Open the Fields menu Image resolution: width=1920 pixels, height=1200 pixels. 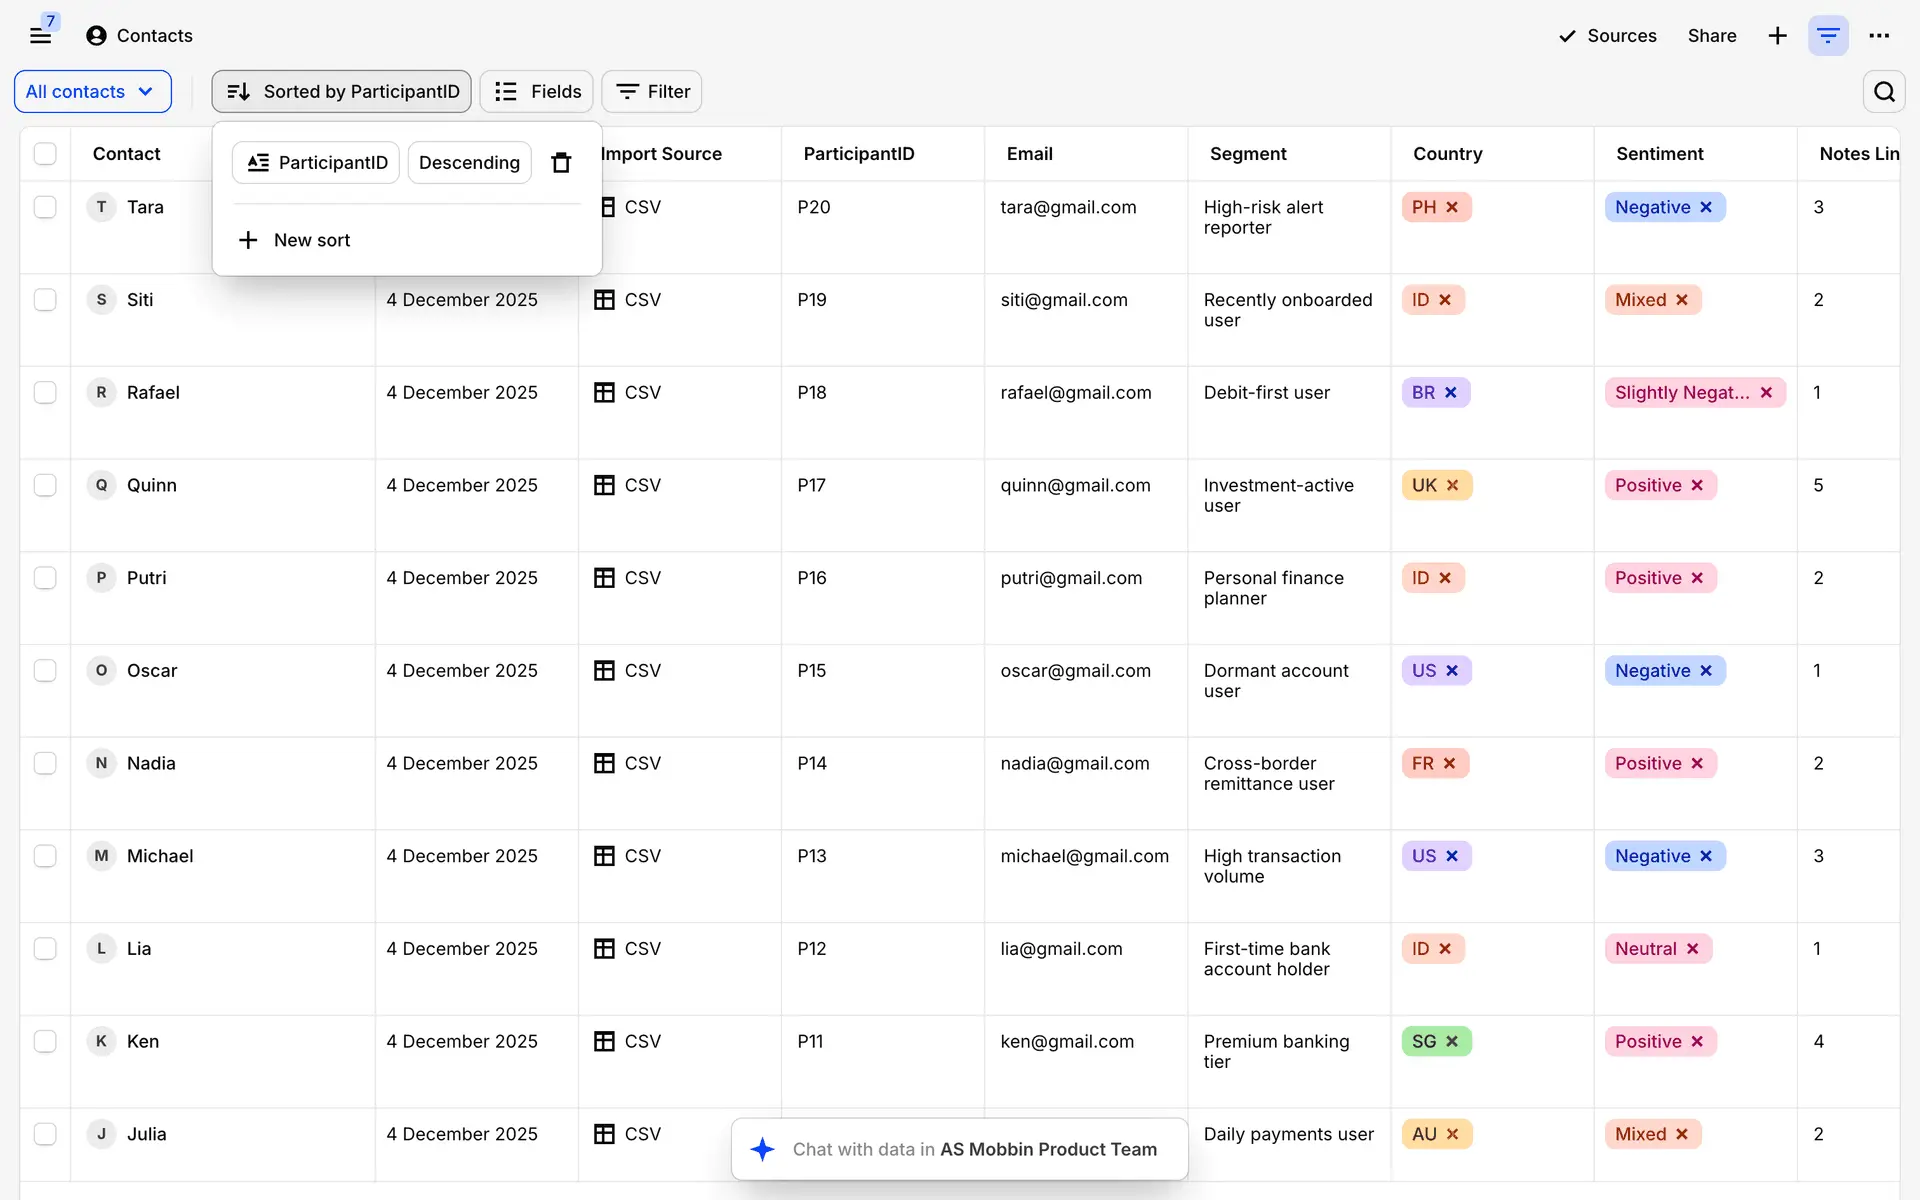tap(537, 92)
